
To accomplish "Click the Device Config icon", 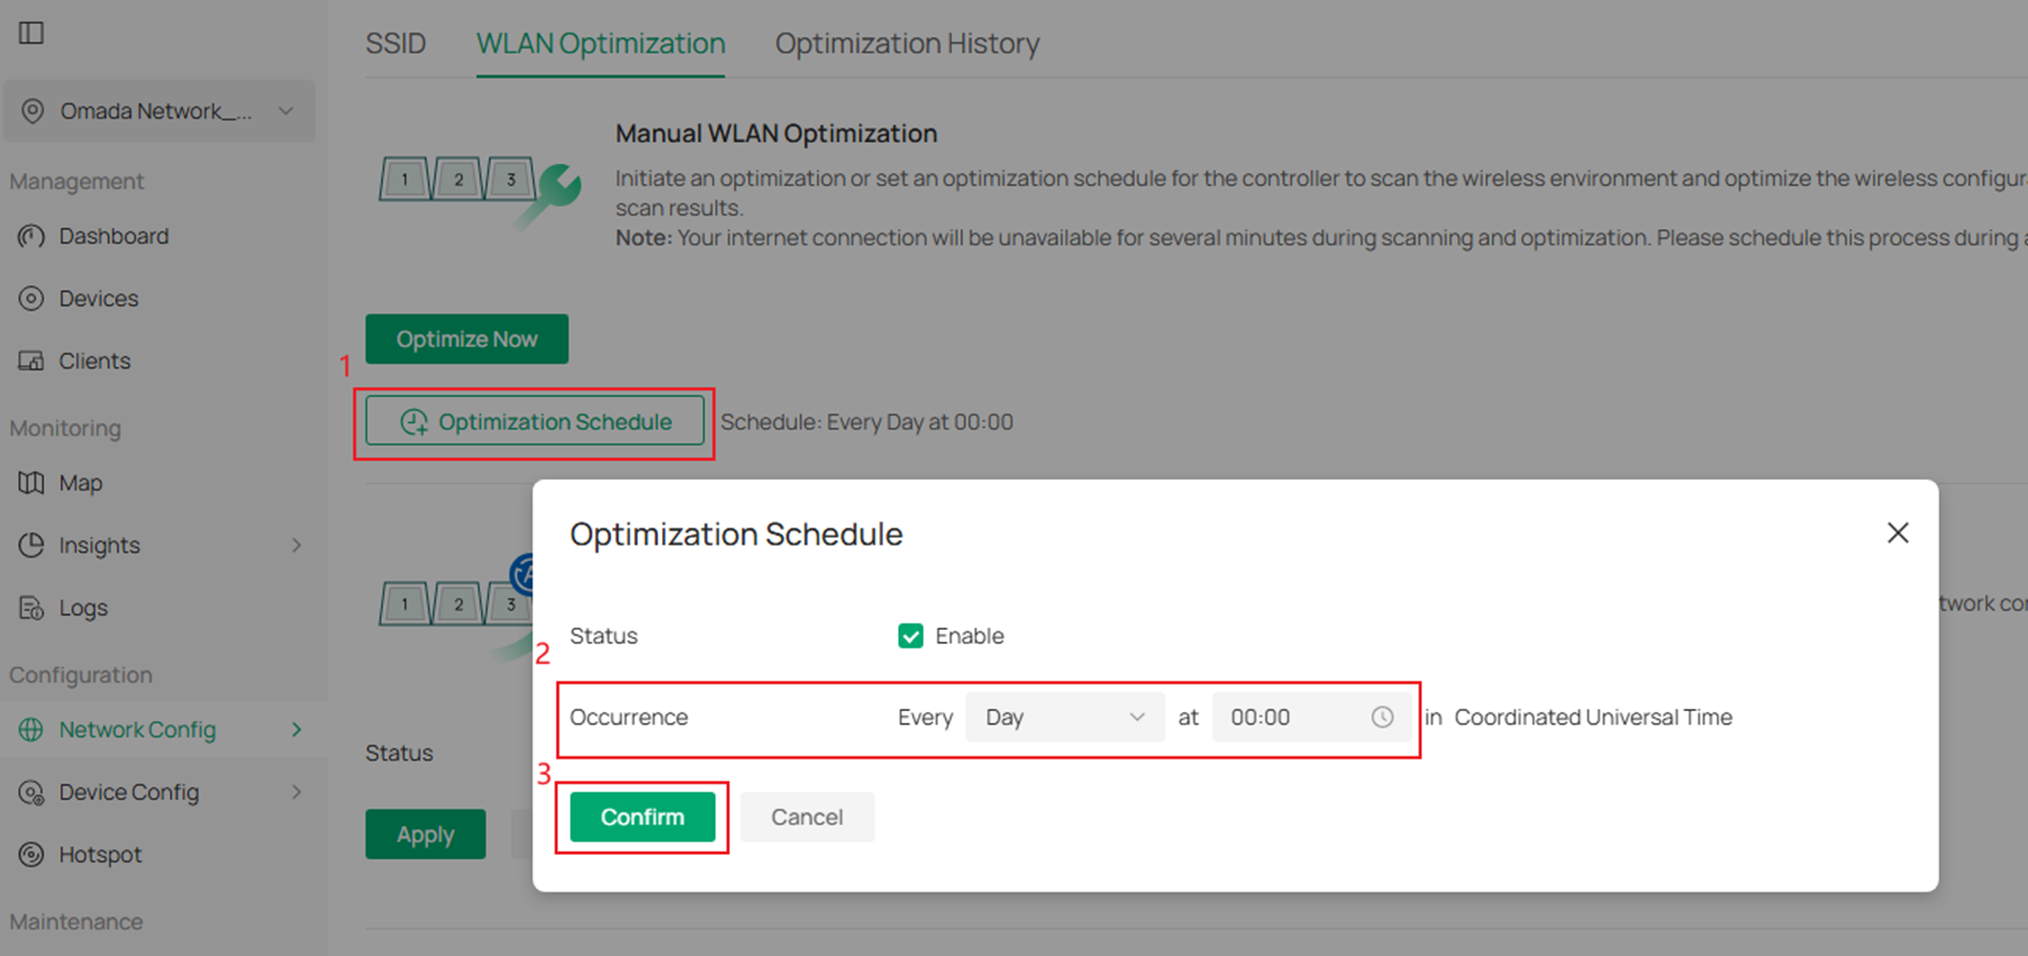I will tap(31, 792).
